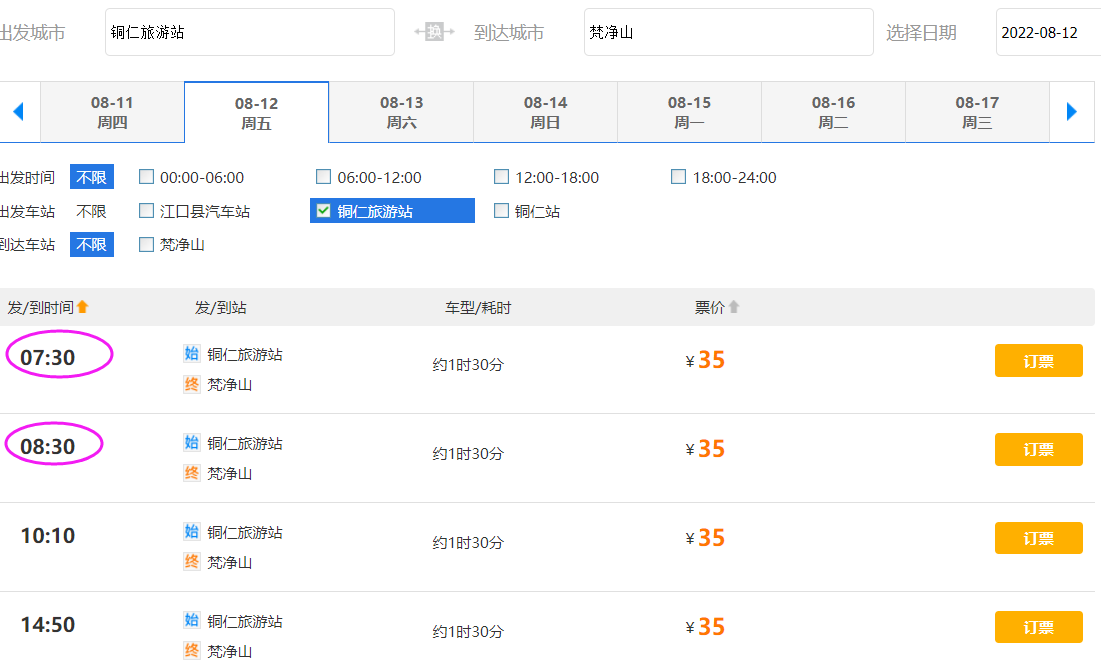Click the 始 start icon of 07:30 bus
Viewport: 1101px width, 669px height.
[192, 353]
